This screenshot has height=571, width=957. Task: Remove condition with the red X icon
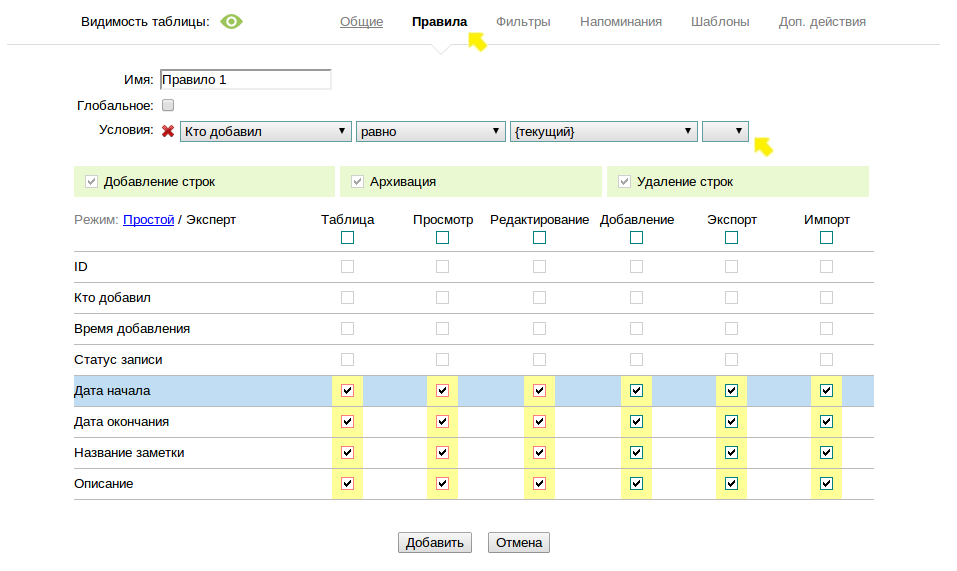168,131
